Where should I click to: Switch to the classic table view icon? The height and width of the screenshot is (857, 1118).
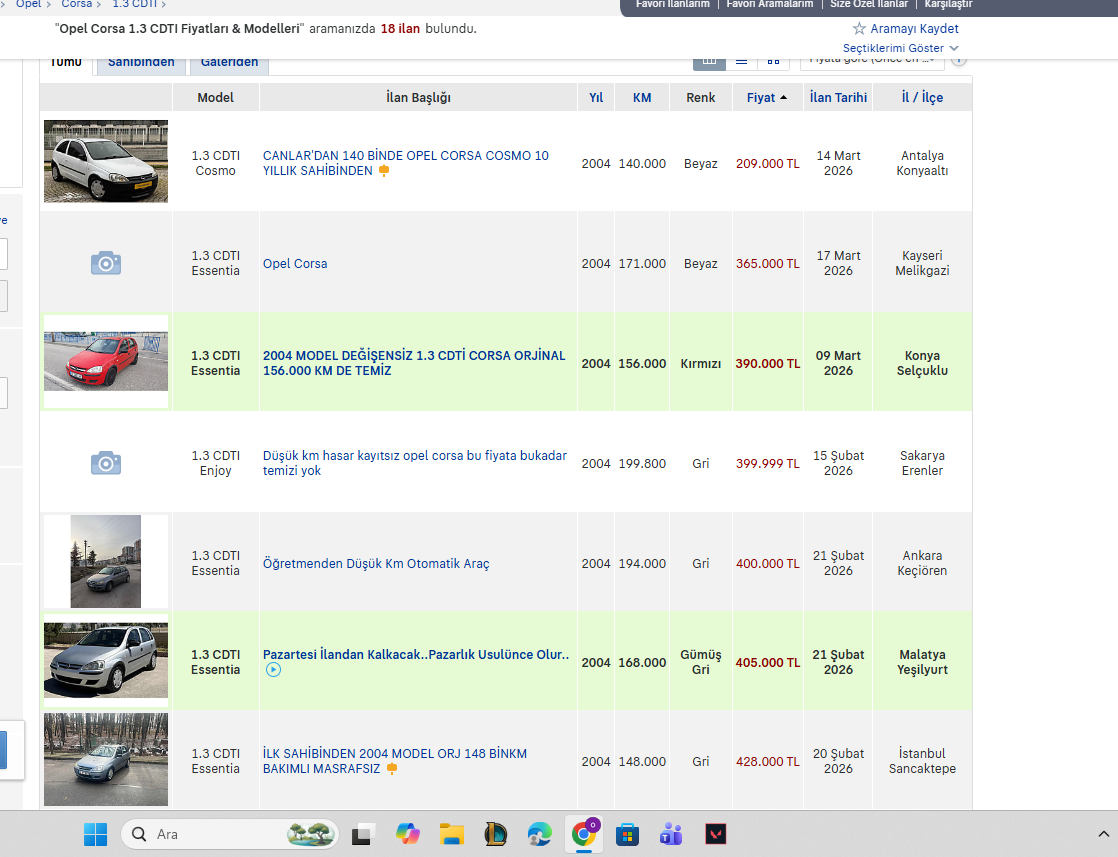point(709,61)
